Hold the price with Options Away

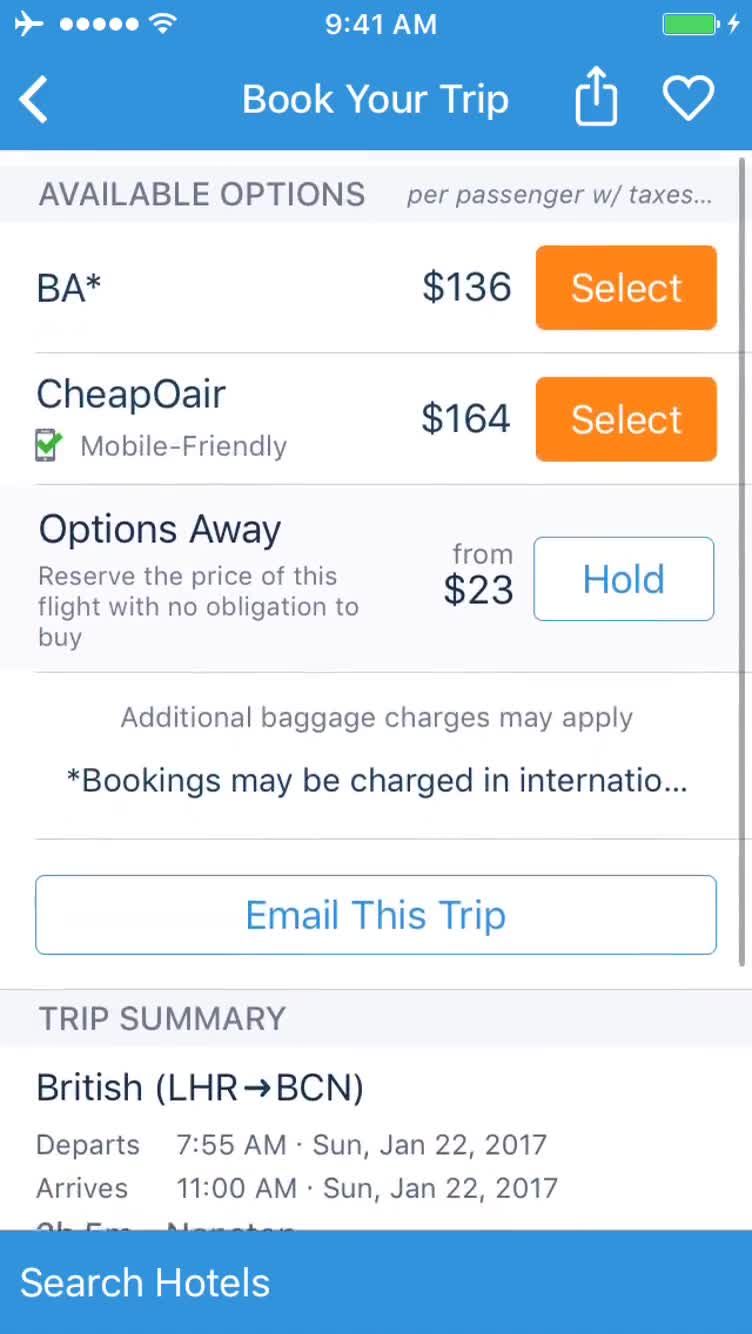tap(623, 579)
